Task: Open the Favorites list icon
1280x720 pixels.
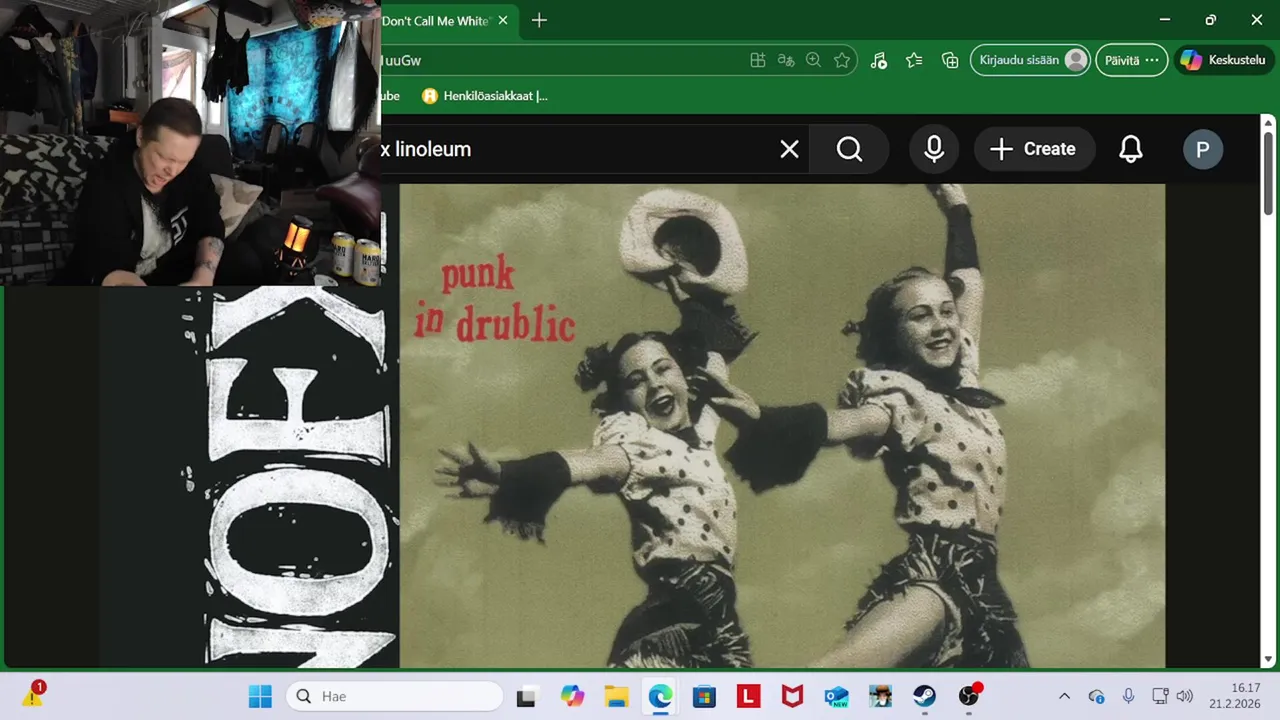Action: click(914, 60)
